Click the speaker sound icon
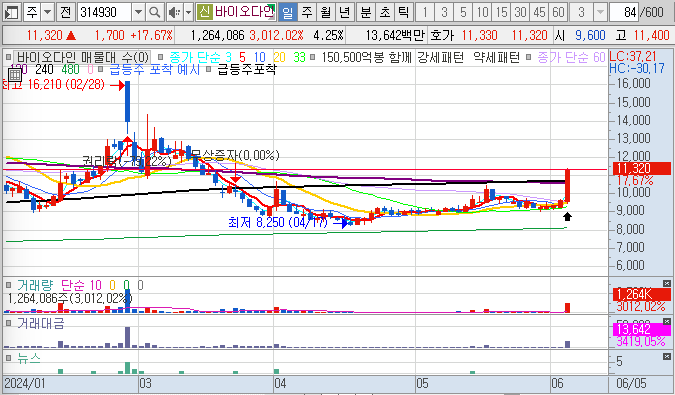675x395 pixels. click(x=174, y=12)
